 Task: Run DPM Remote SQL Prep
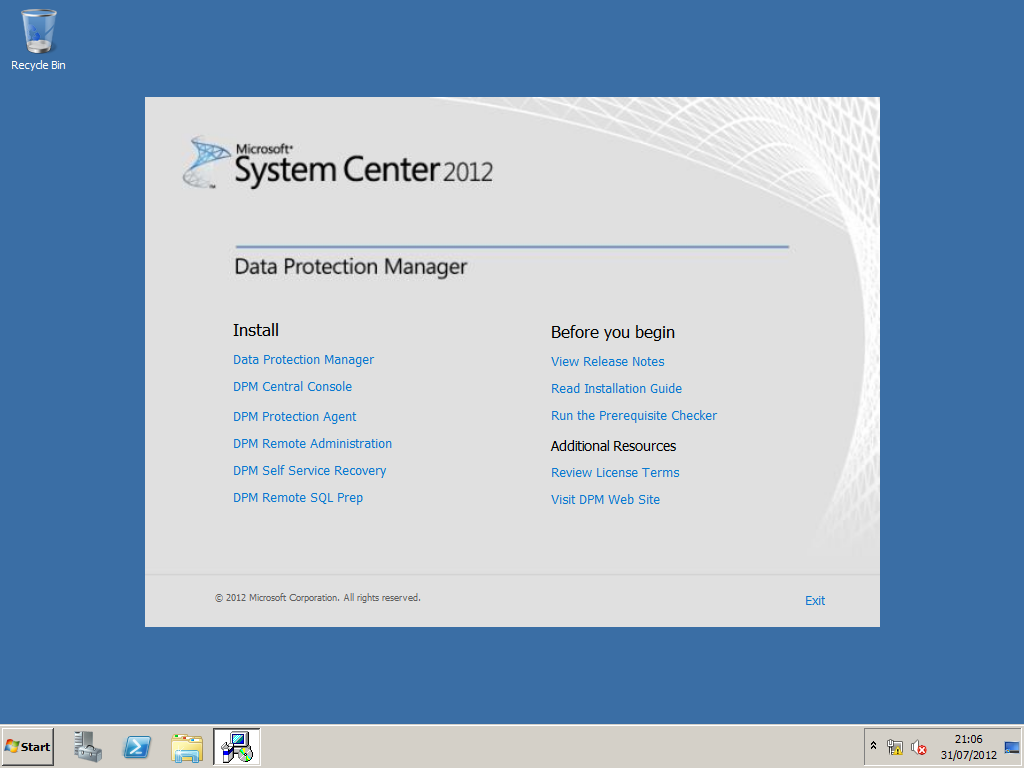point(298,498)
